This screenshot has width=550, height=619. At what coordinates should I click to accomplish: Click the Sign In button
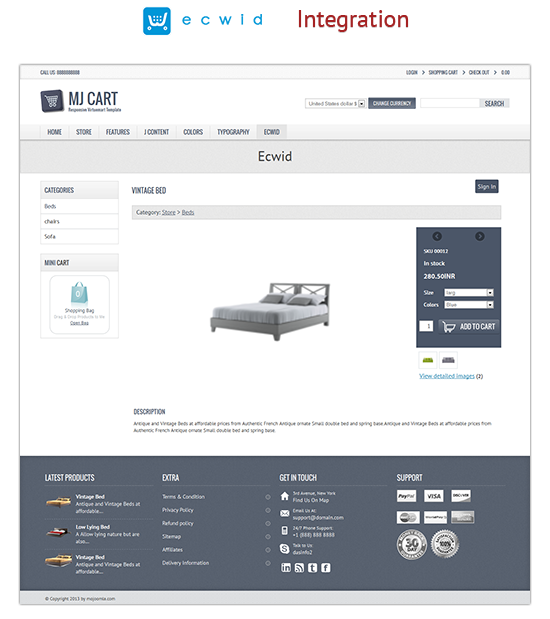[486, 187]
